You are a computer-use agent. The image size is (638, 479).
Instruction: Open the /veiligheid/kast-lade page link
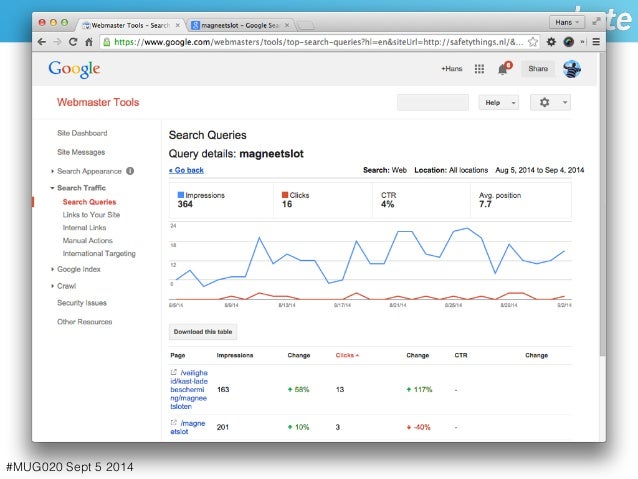coord(189,389)
